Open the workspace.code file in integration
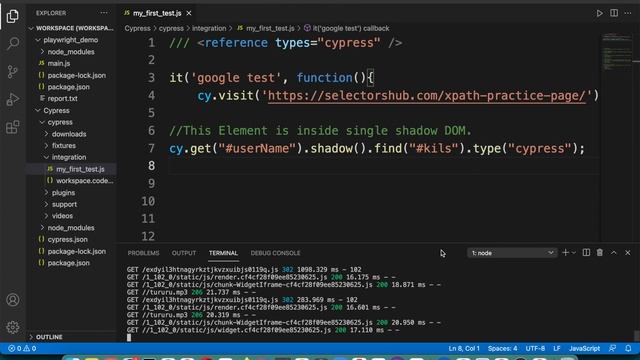 [x=84, y=181]
